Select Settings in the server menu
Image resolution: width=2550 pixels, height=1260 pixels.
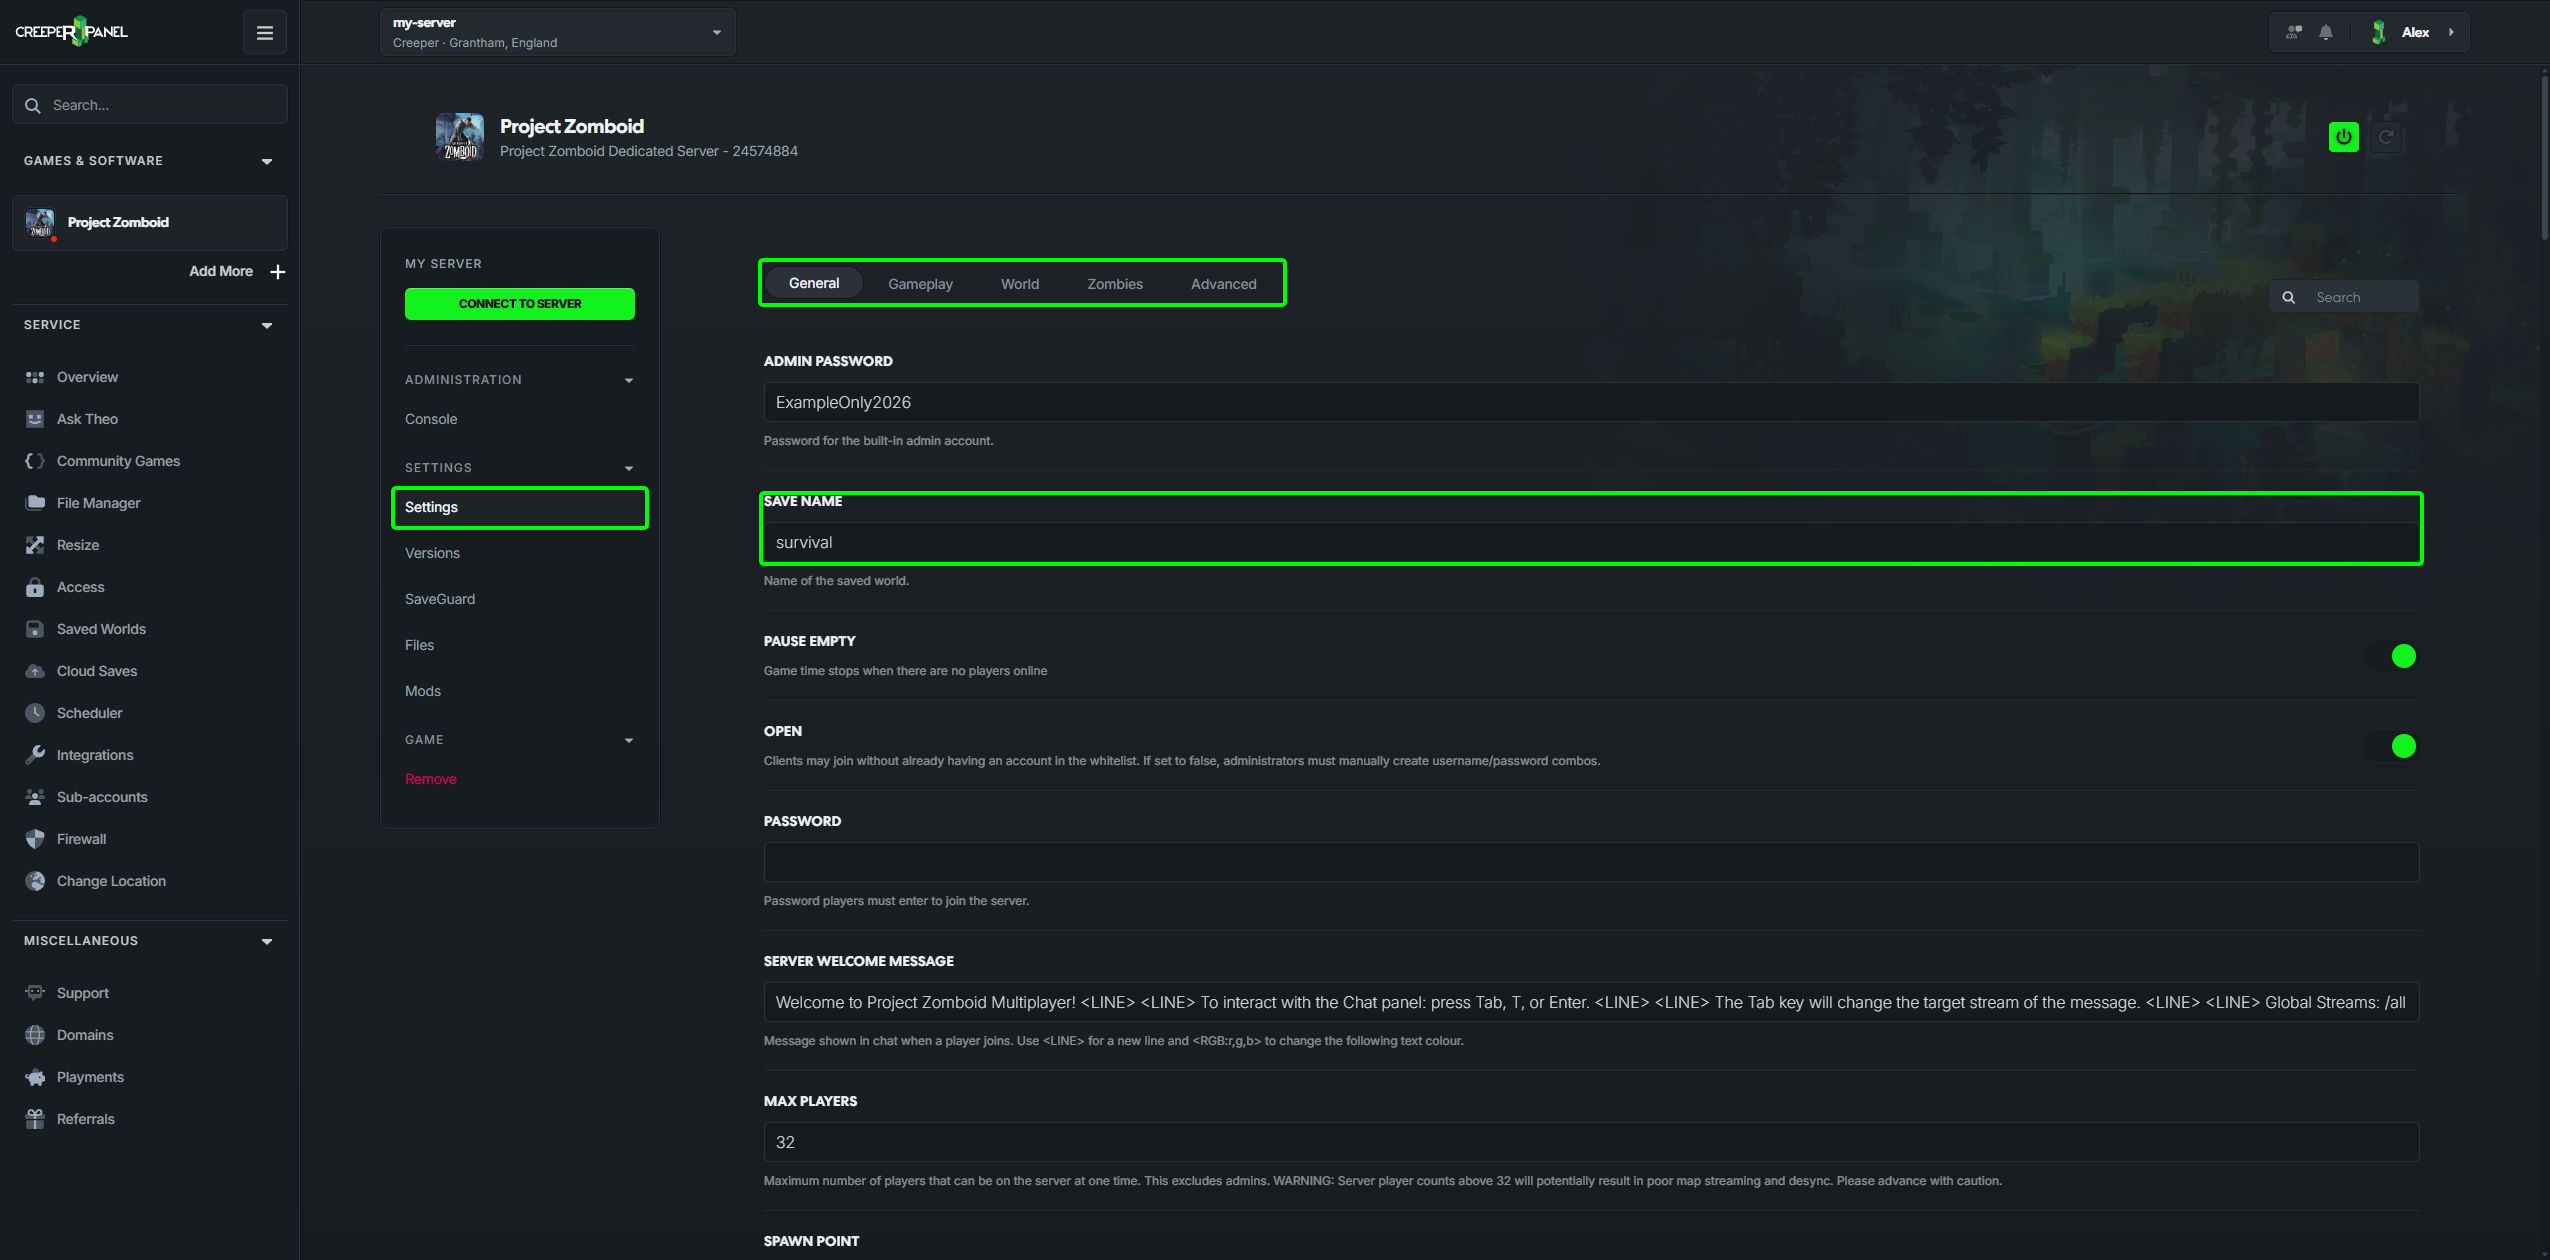pos(520,508)
